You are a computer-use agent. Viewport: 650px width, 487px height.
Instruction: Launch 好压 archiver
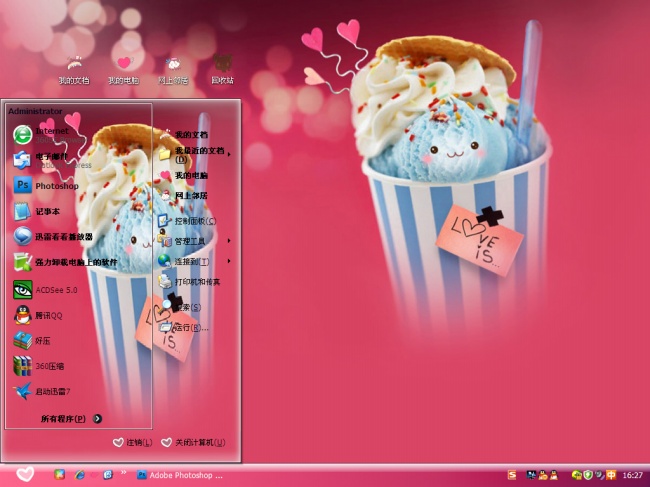coord(32,341)
